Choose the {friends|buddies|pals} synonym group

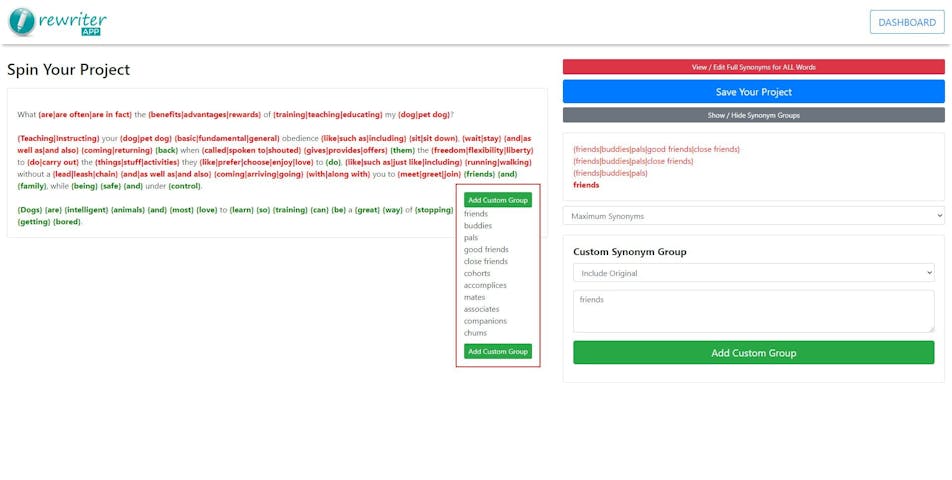(610, 173)
